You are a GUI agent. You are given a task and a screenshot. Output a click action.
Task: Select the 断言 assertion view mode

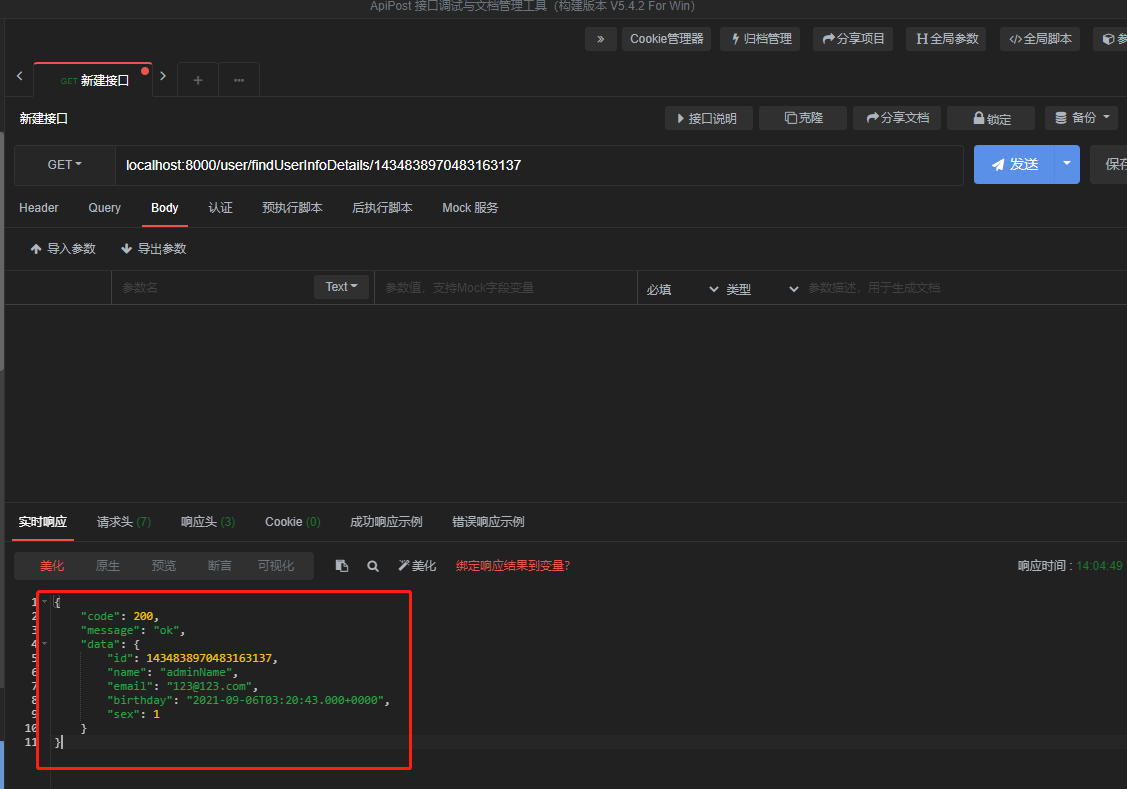pyautogui.click(x=219, y=566)
